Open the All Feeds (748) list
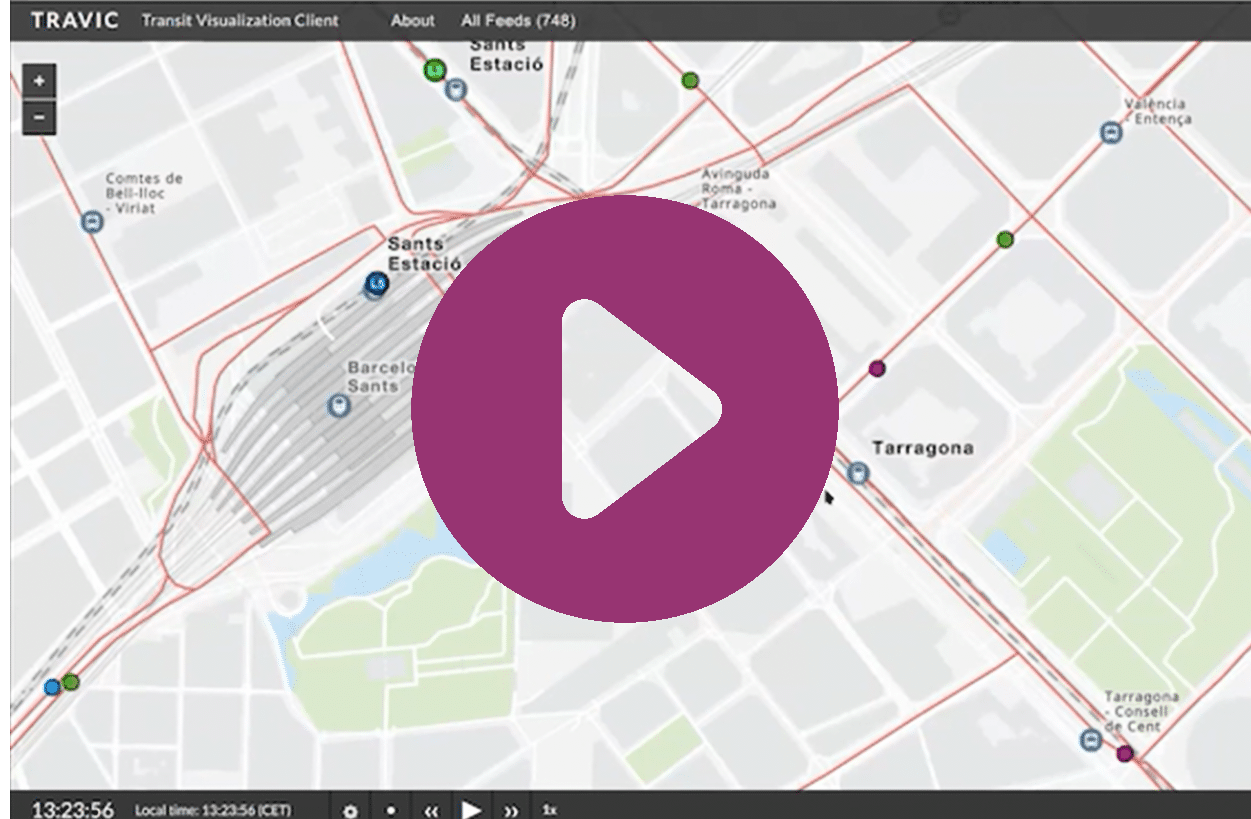Viewport: 1251px width, 819px height. (x=518, y=20)
